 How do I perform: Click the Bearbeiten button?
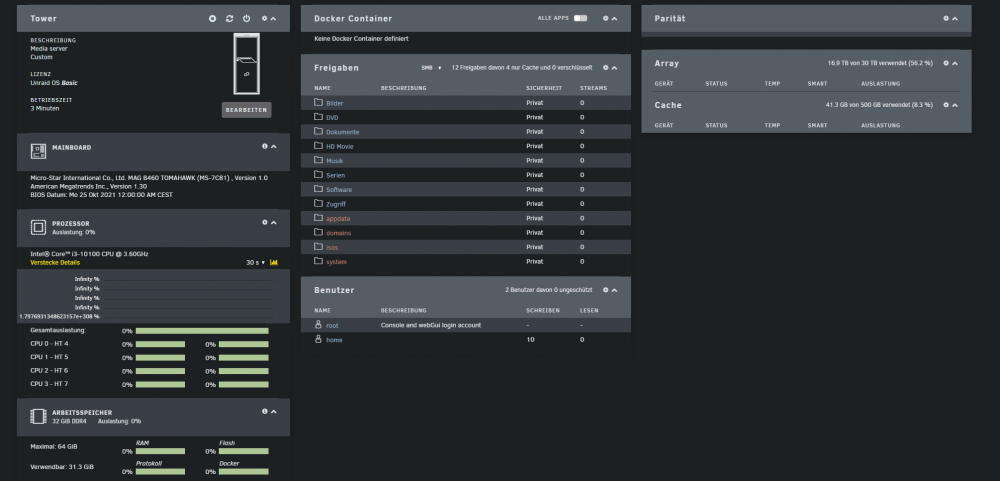click(246, 110)
